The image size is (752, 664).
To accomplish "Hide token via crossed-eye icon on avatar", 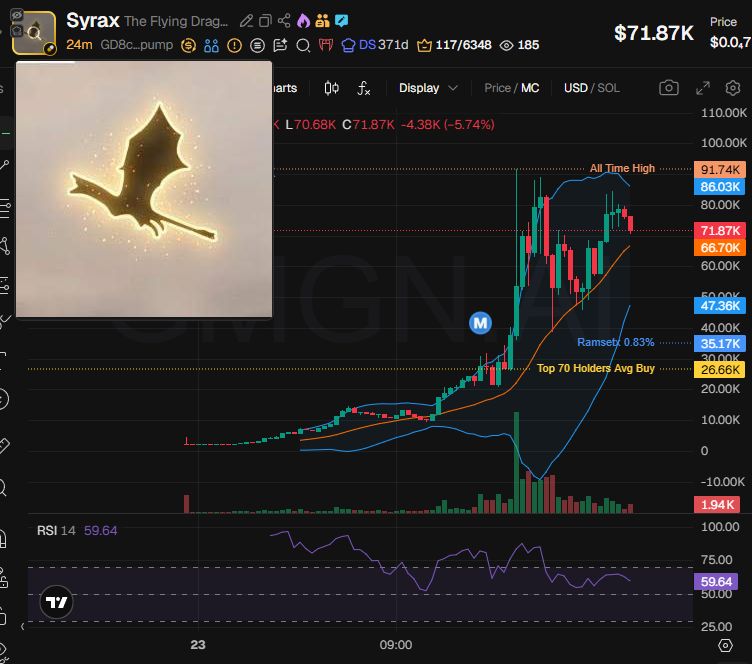I will [x=17, y=15].
